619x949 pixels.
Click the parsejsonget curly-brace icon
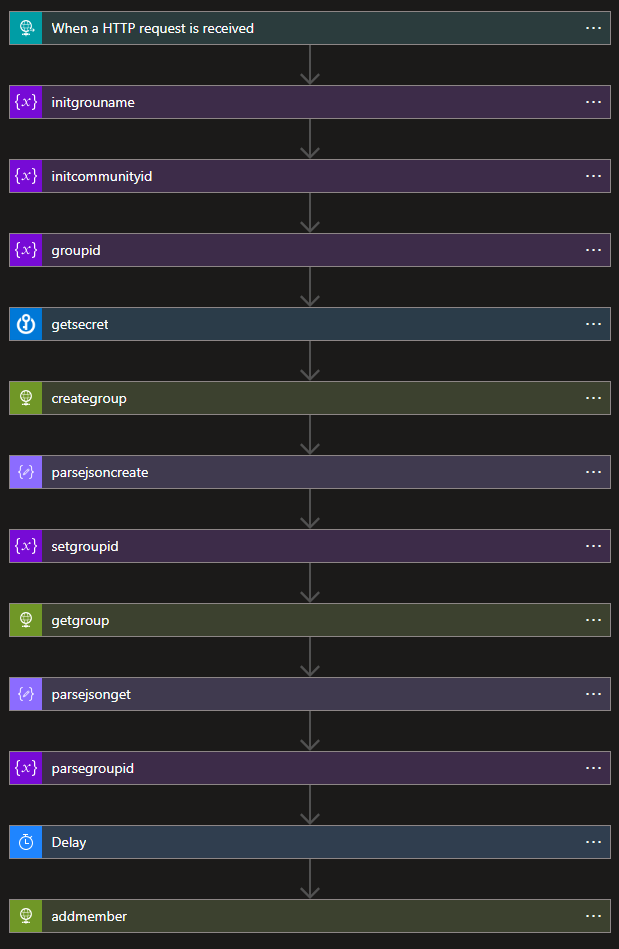click(27, 694)
